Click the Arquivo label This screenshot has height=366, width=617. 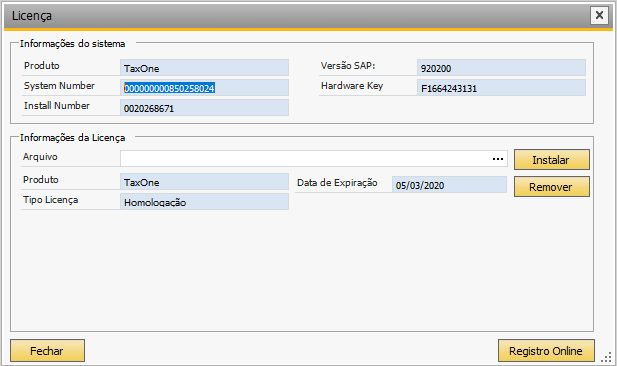pyautogui.click(x=40, y=157)
